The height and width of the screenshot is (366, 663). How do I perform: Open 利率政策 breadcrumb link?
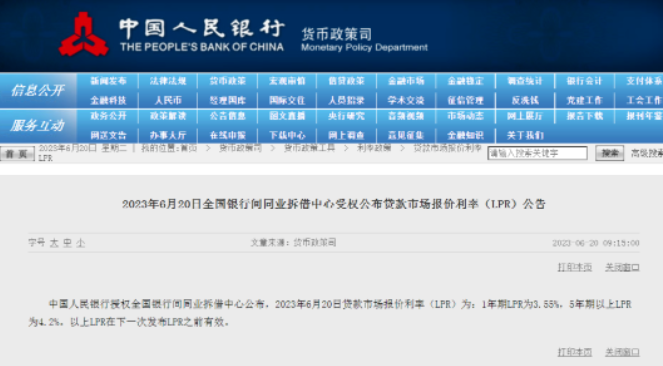[x=374, y=148]
